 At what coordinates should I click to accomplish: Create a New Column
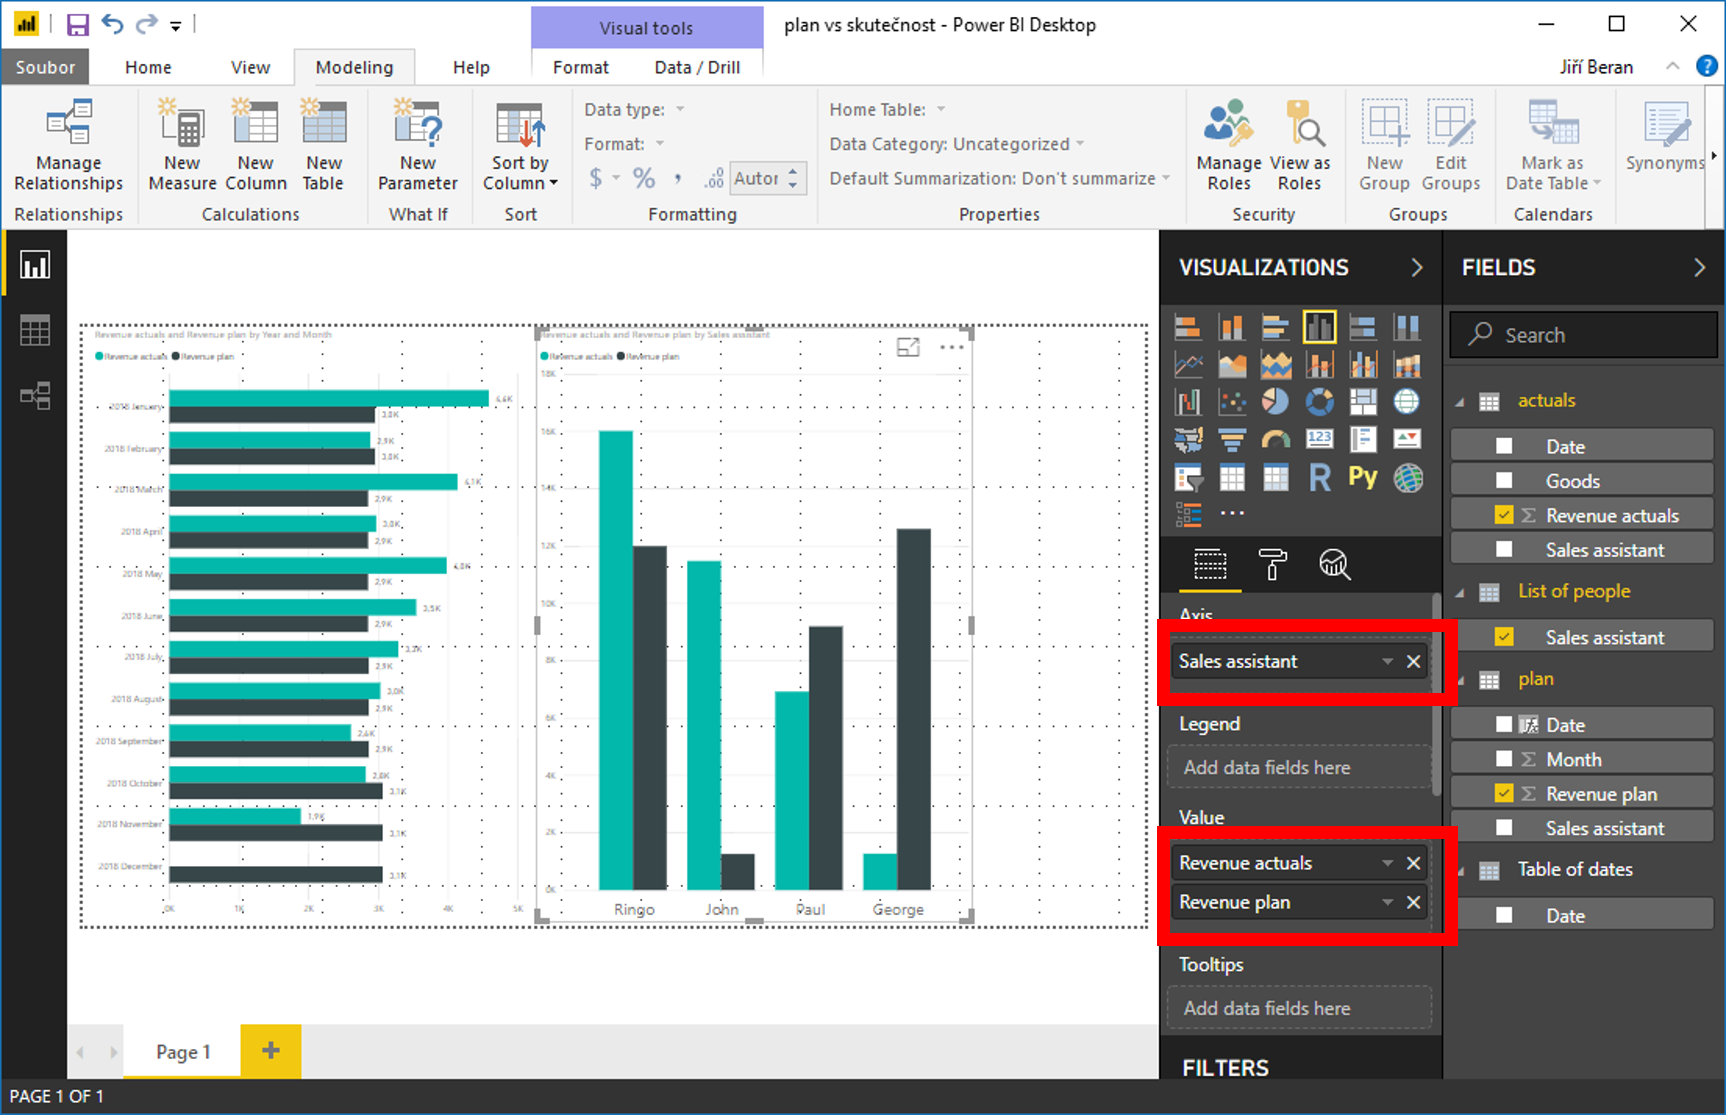pos(256,146)
